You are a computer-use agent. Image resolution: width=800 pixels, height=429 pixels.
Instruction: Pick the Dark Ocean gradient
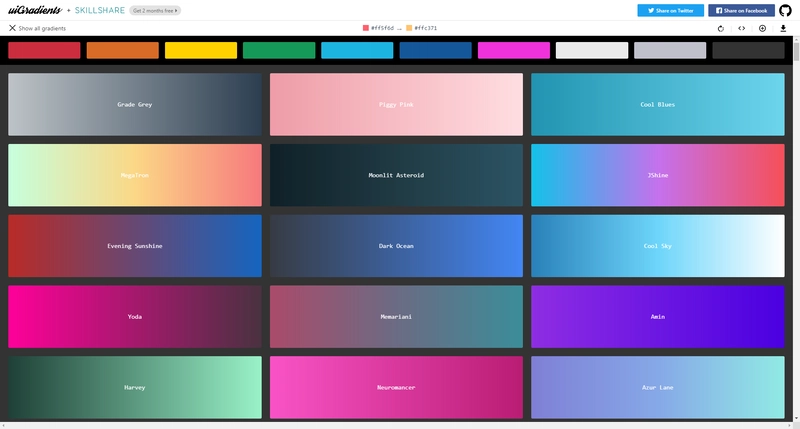click(x=396, y=246)
